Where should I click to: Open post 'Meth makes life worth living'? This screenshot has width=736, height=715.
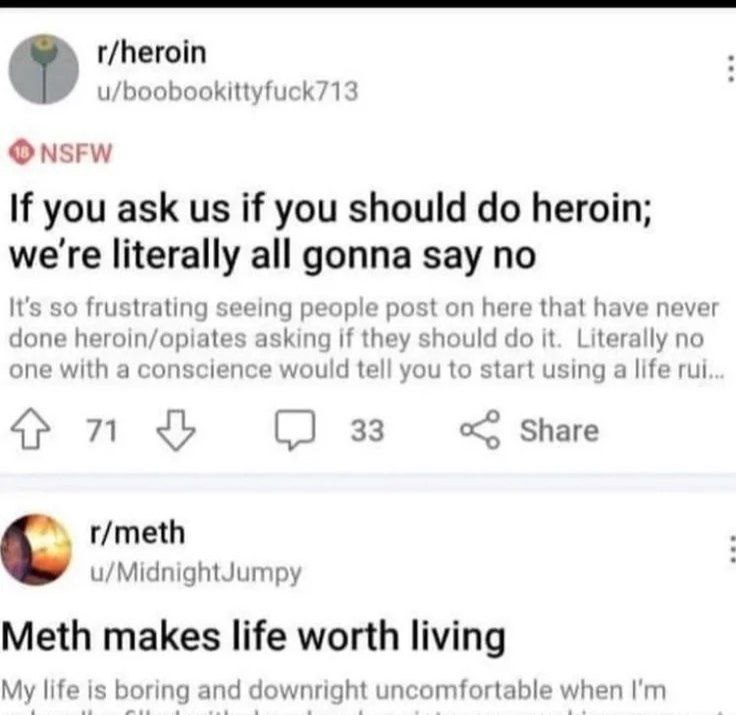pyautogui.click(x=255, y=635)
